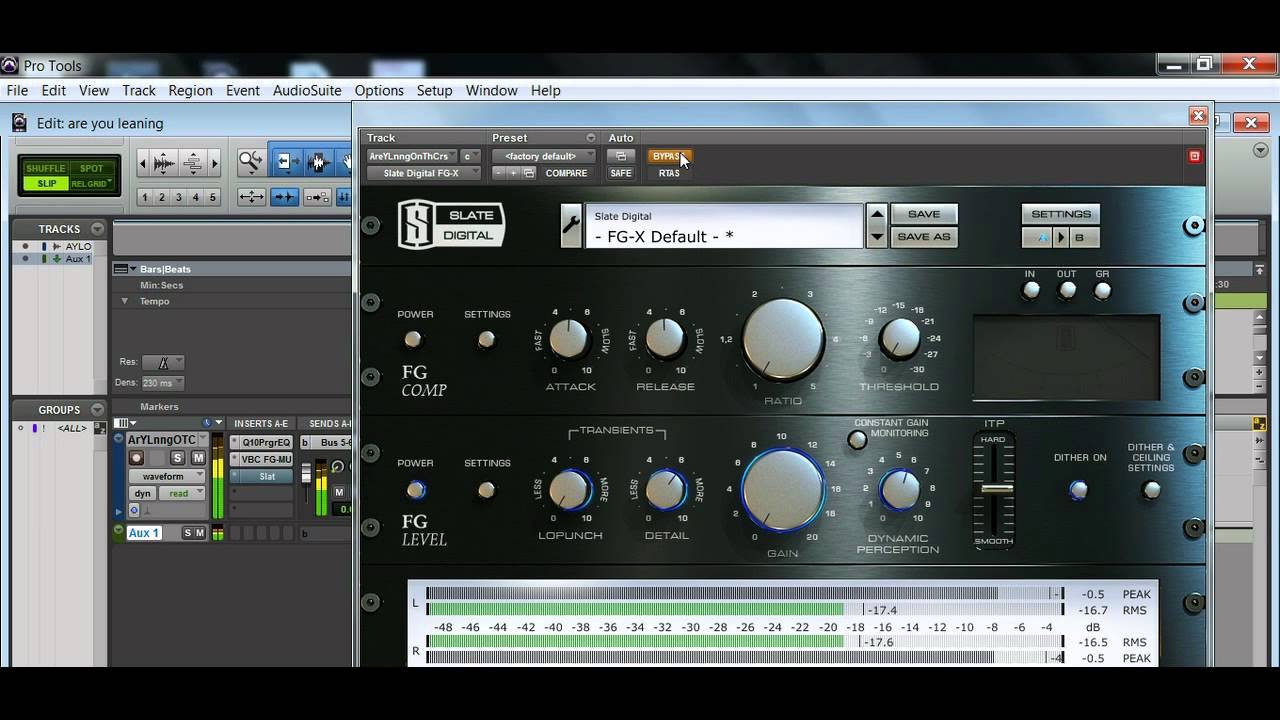Screen dimensions: 1280x720
Task: Select the Selector waveform tool
Action: [x=319, y=162]
